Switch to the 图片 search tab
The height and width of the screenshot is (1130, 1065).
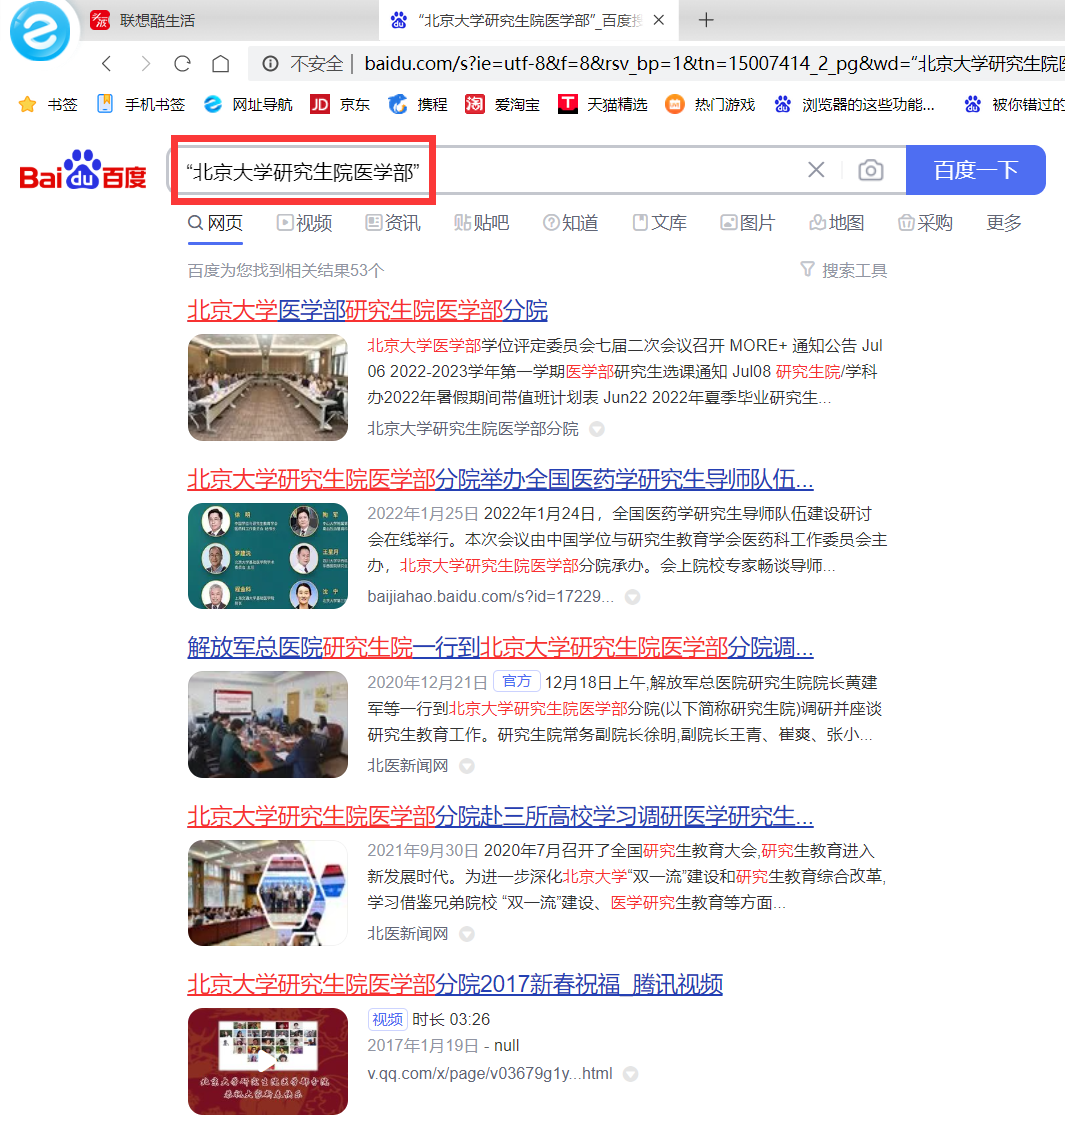point(747,223)
